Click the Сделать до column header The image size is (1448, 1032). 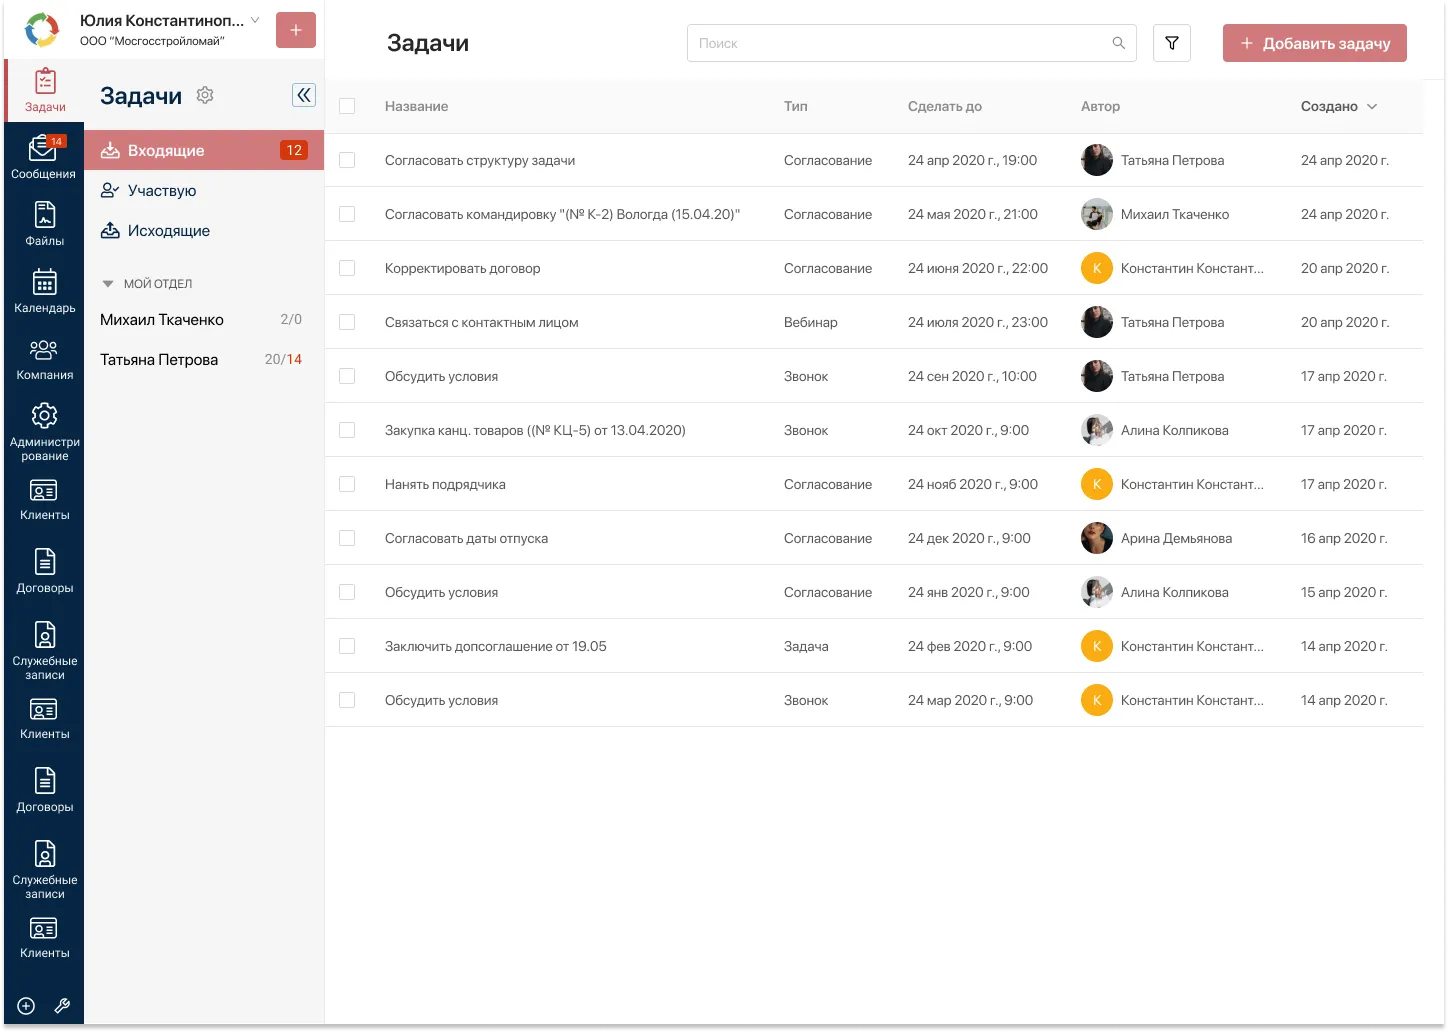[x=945, y=106]
